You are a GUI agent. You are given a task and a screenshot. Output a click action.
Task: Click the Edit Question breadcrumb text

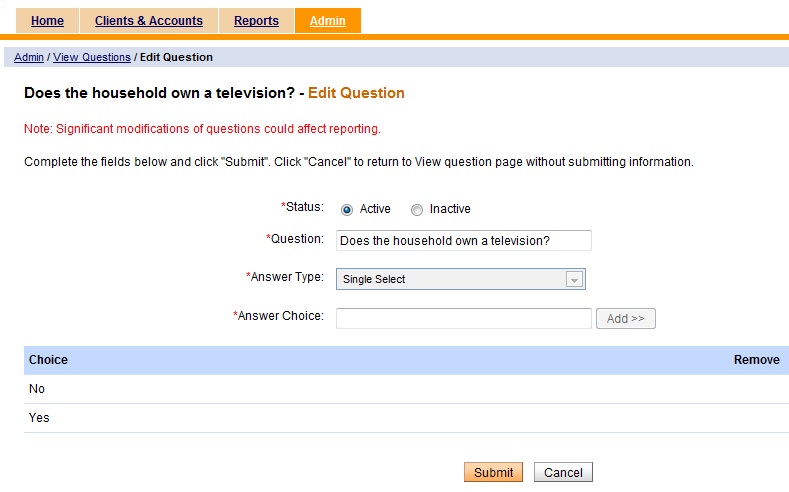176,57
